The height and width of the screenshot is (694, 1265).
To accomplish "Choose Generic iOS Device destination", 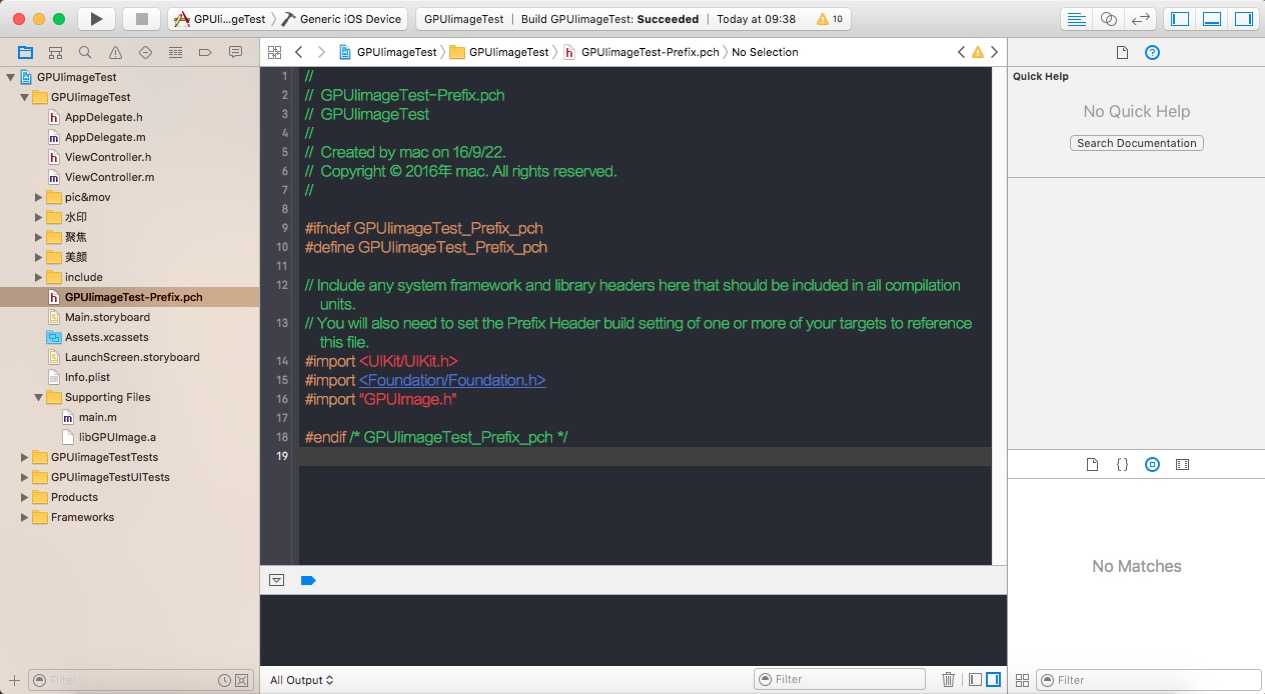I will pos(342,19).
